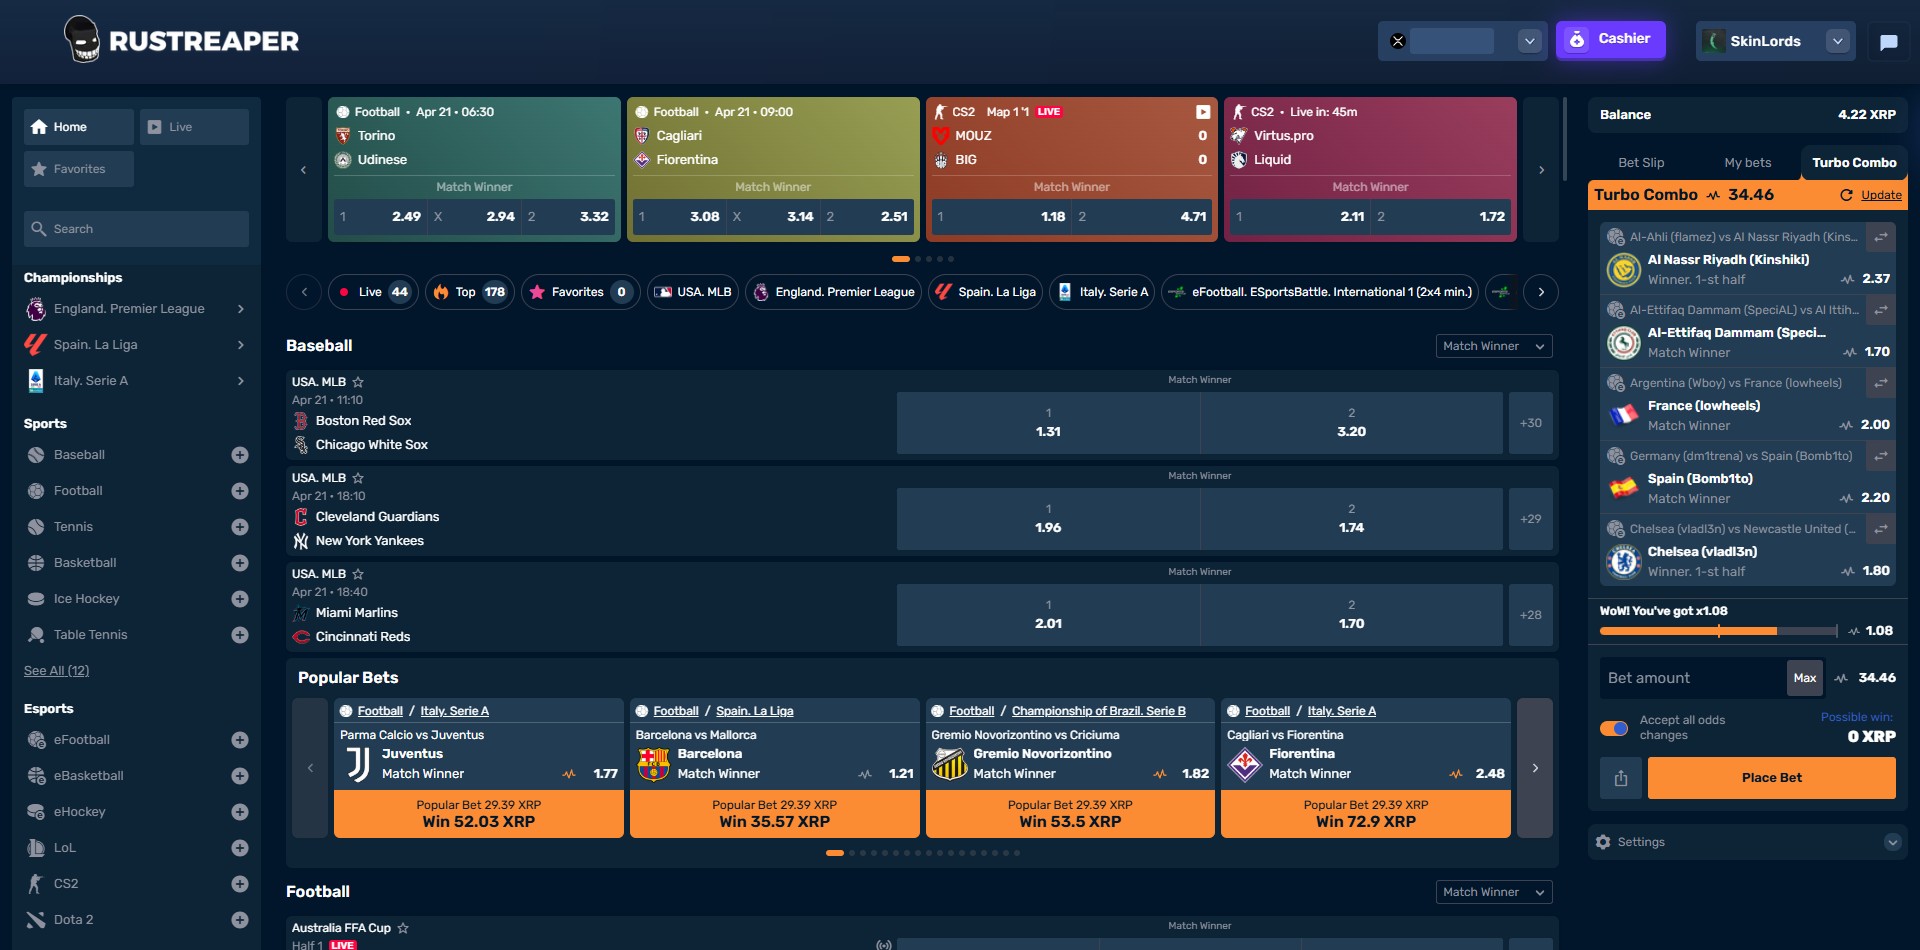1920x950 pixels.
Task: Bet Torino to win at 2.49
Action: 380,216
